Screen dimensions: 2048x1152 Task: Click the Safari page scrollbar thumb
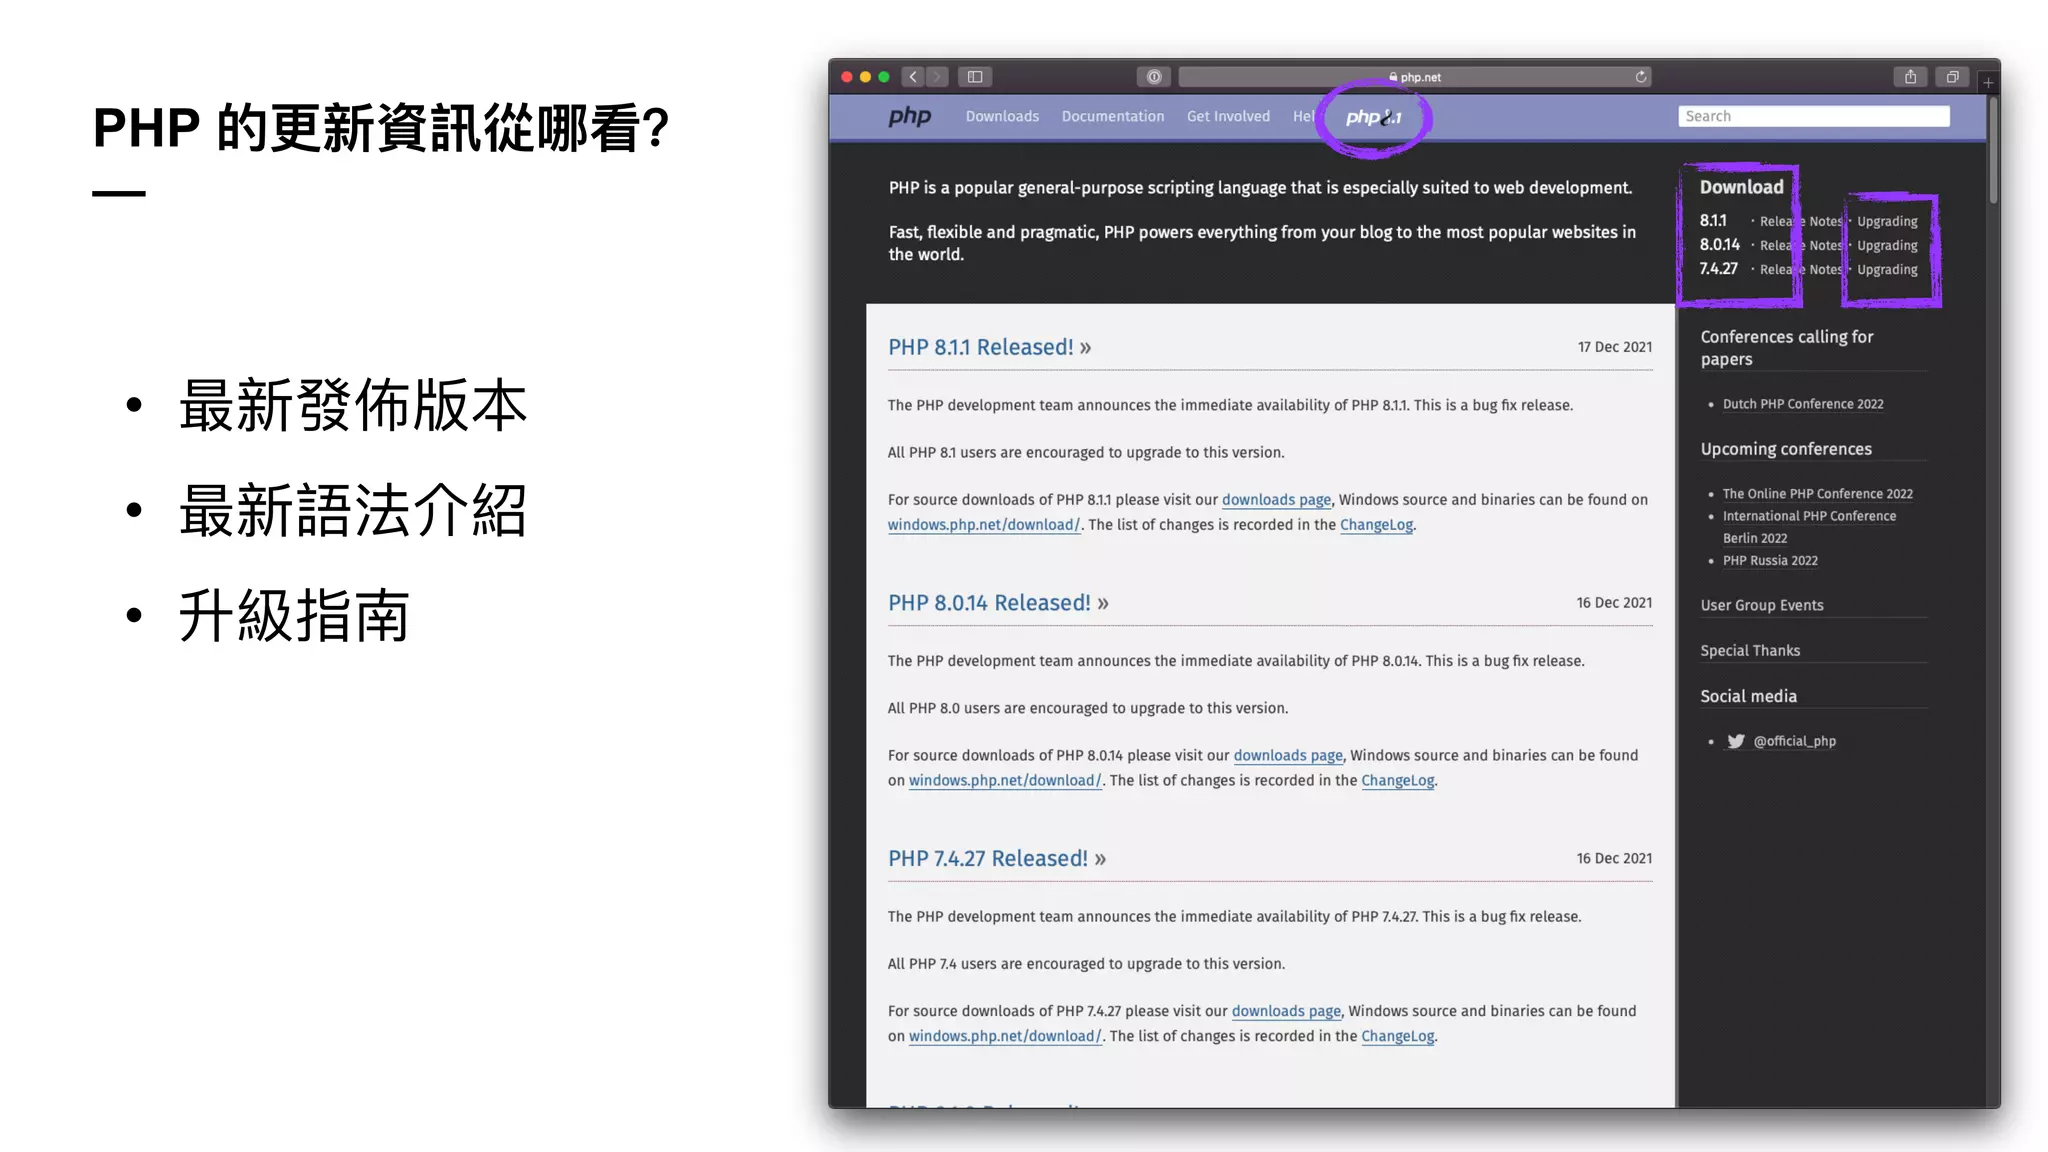pos(1993,150)
